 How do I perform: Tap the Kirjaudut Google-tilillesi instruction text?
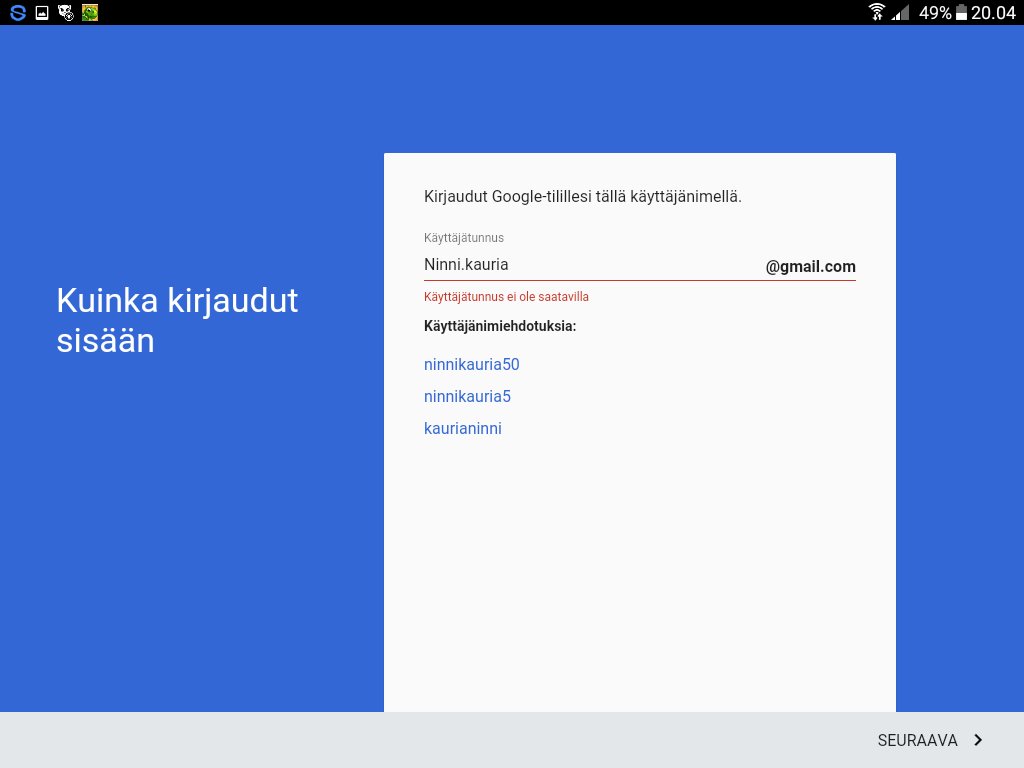(583, 197)
